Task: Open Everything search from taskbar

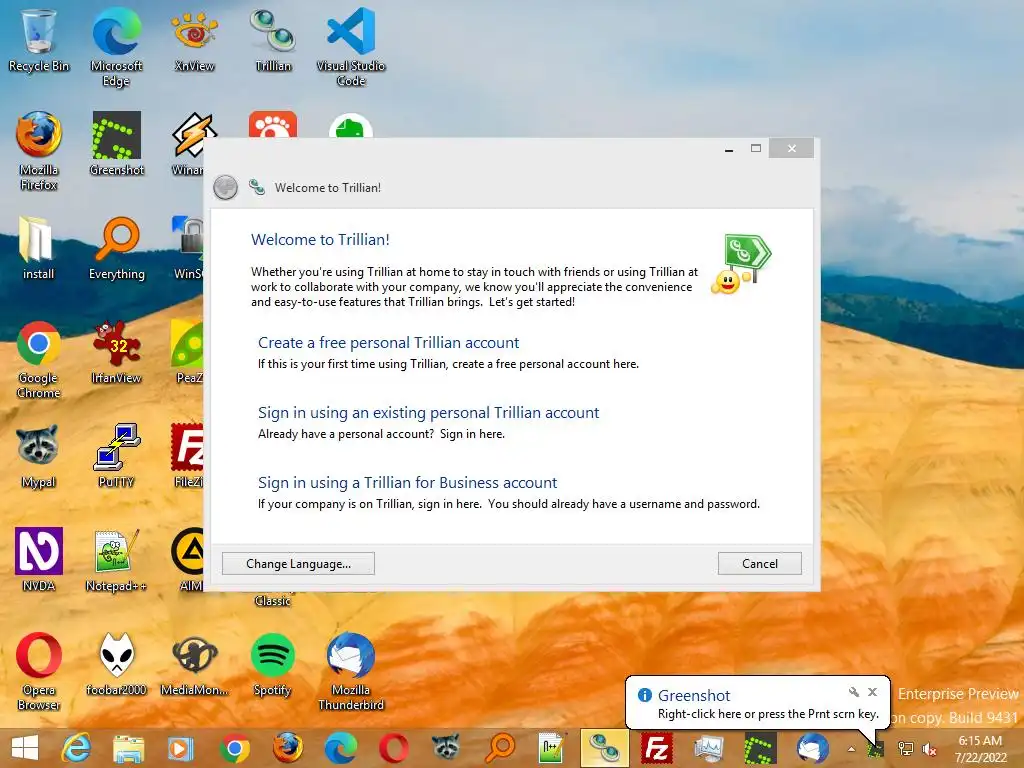Action: (x=500, y=748)
